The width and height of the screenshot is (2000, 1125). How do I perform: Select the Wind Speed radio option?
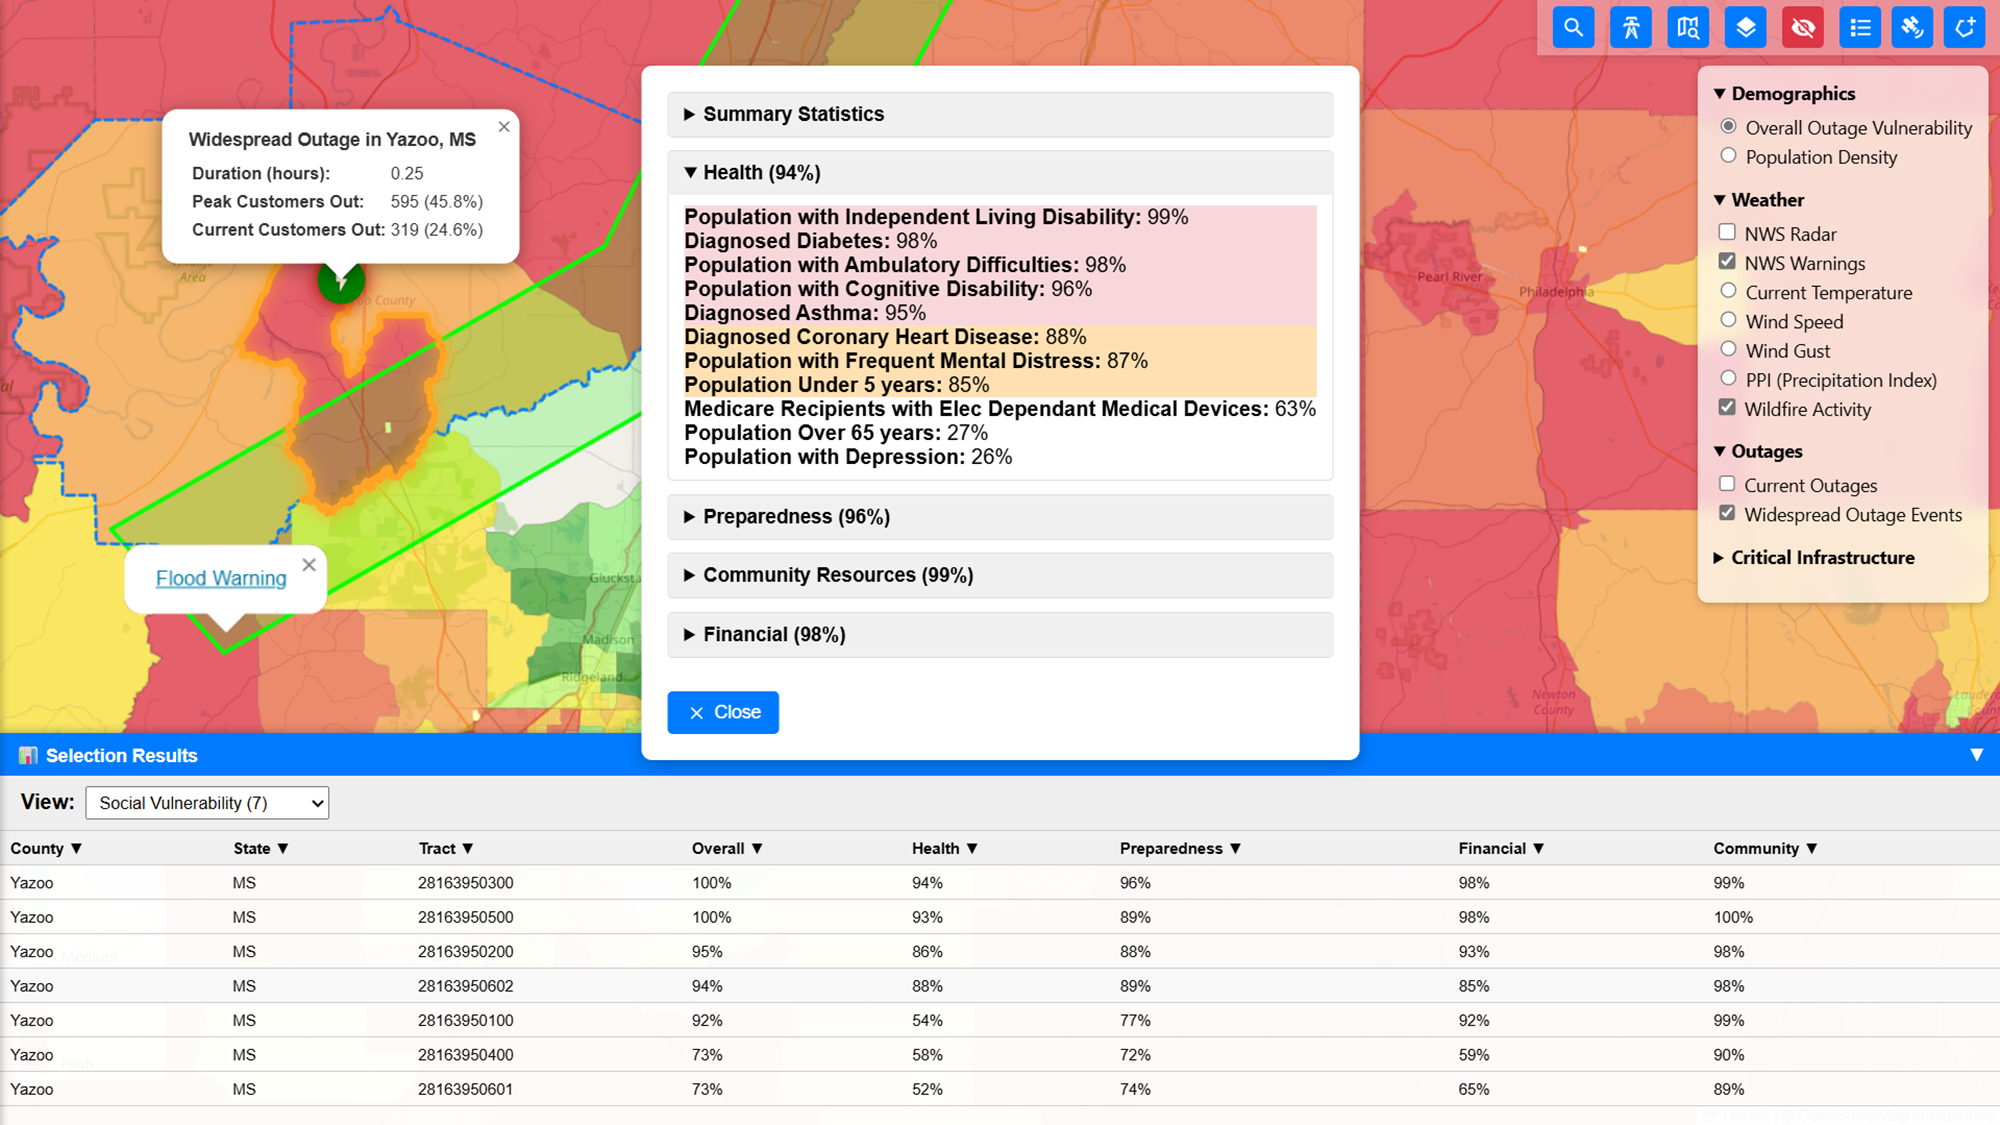(1728, 319)
